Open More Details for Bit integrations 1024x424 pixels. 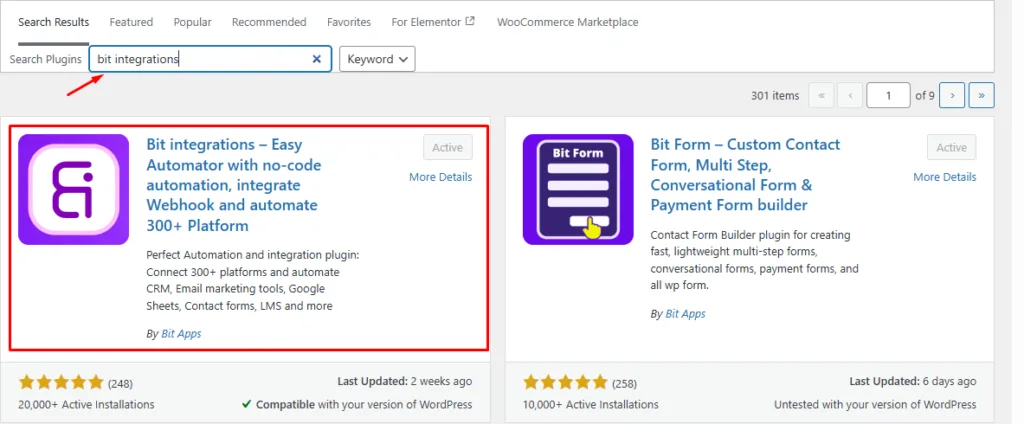(x=440, y=177)
